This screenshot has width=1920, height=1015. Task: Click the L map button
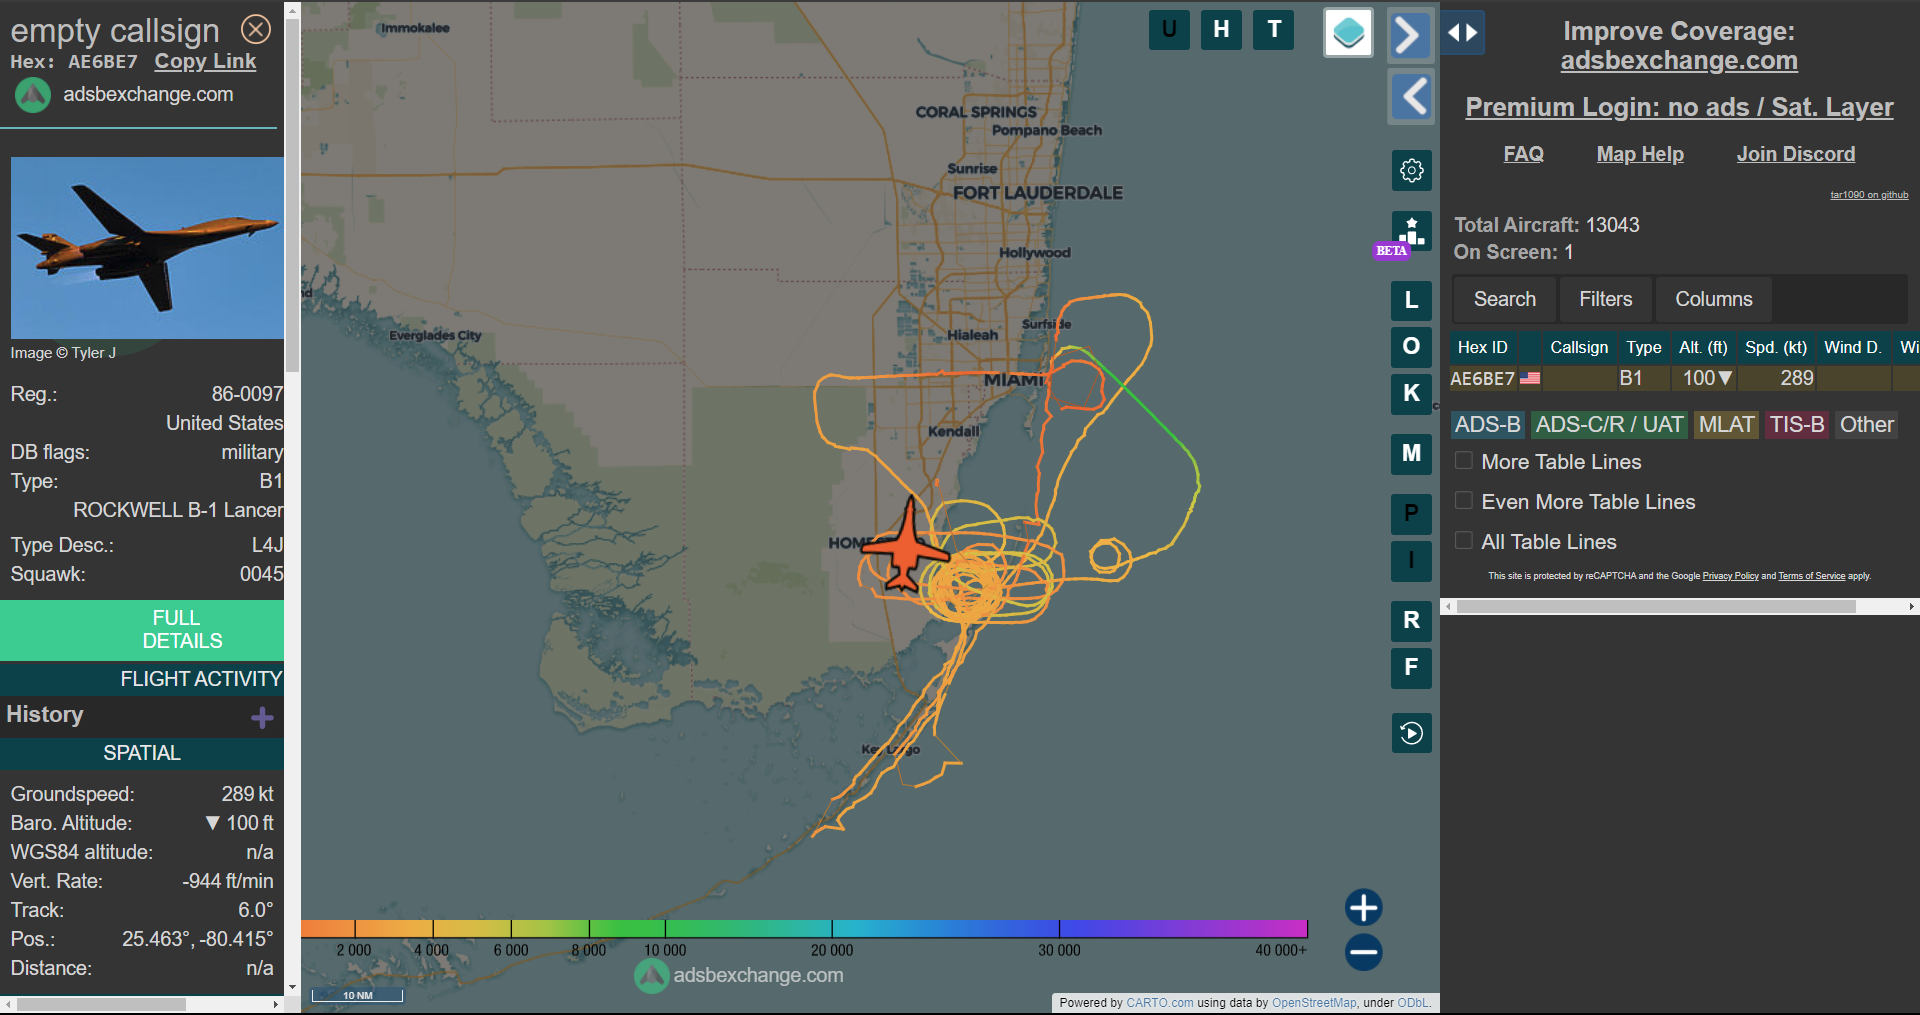(x=1411, y=300)
